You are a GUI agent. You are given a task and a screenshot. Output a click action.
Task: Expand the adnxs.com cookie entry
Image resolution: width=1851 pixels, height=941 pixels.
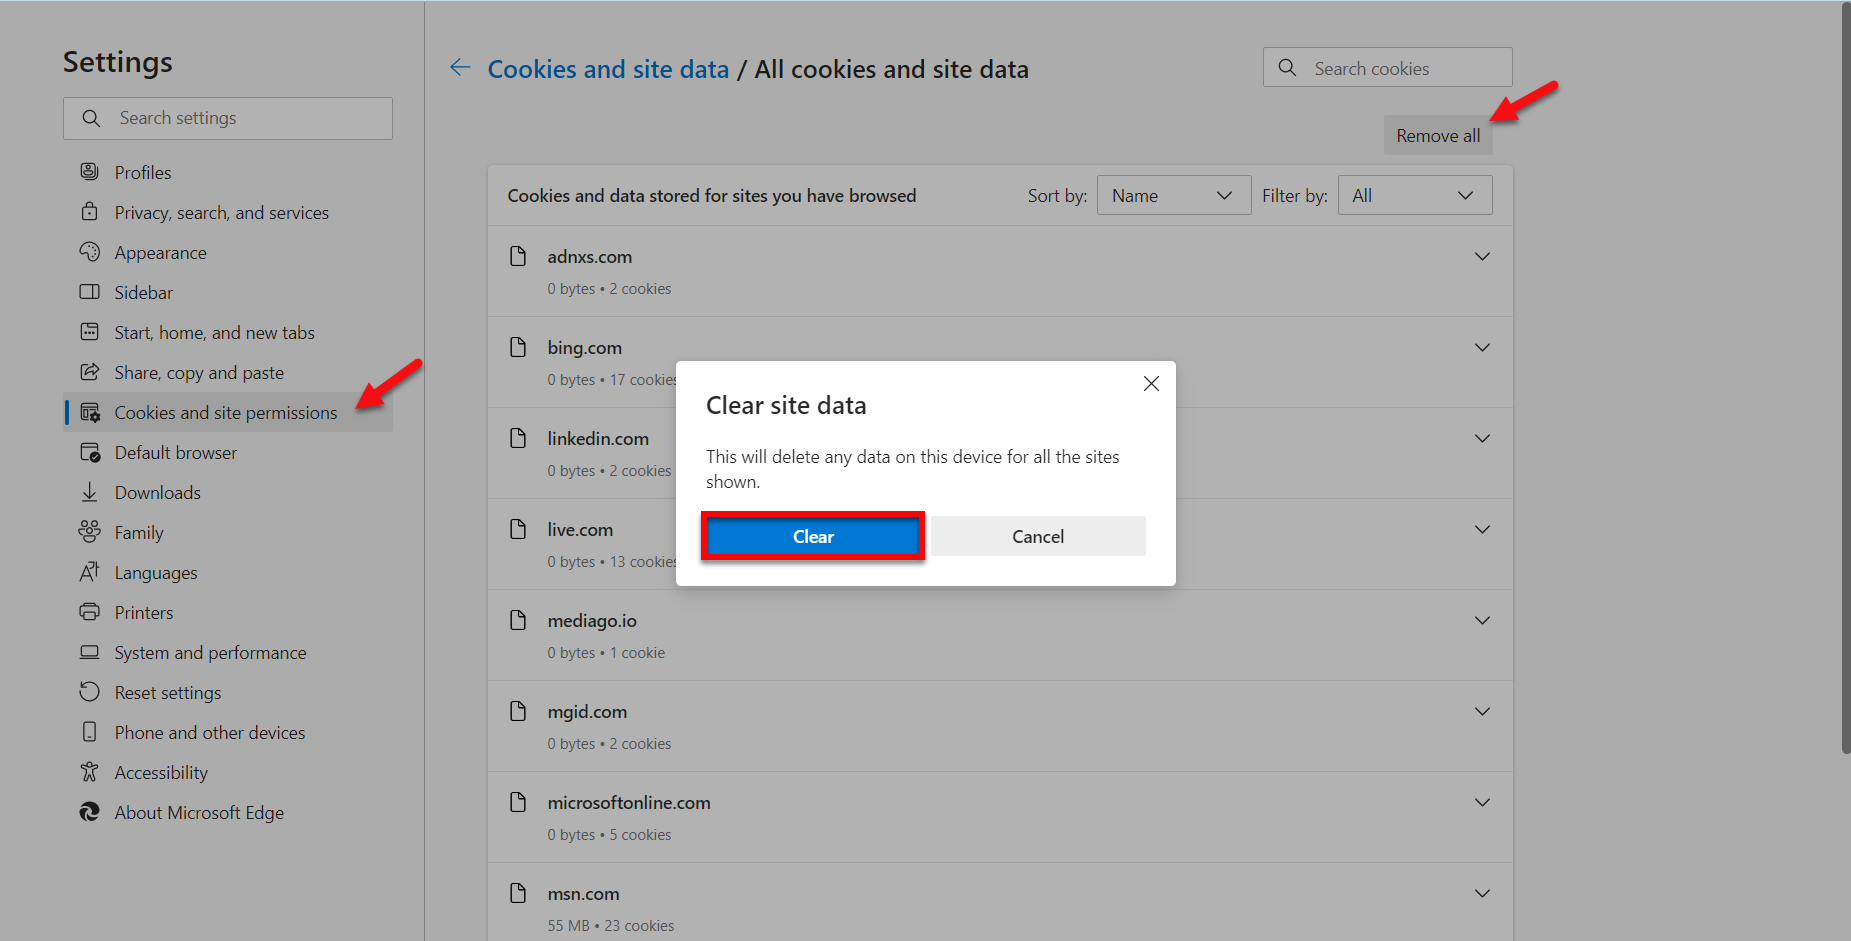coord(1482,257)
